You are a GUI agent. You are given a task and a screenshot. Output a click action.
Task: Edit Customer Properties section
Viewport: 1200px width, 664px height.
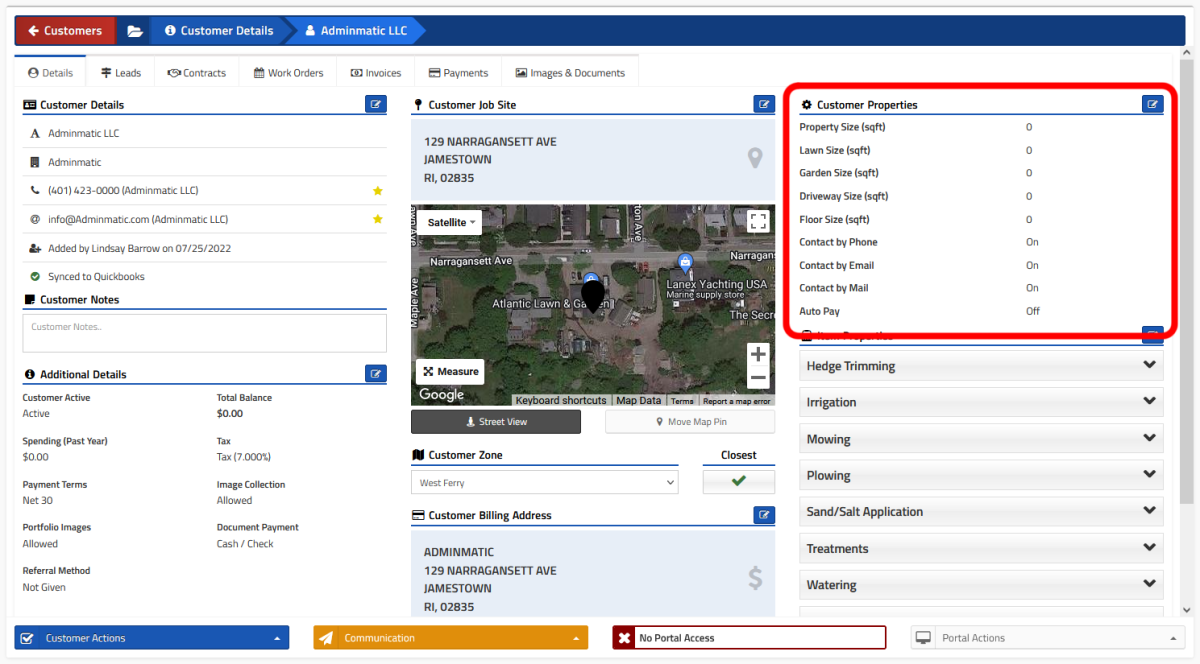1152,103
